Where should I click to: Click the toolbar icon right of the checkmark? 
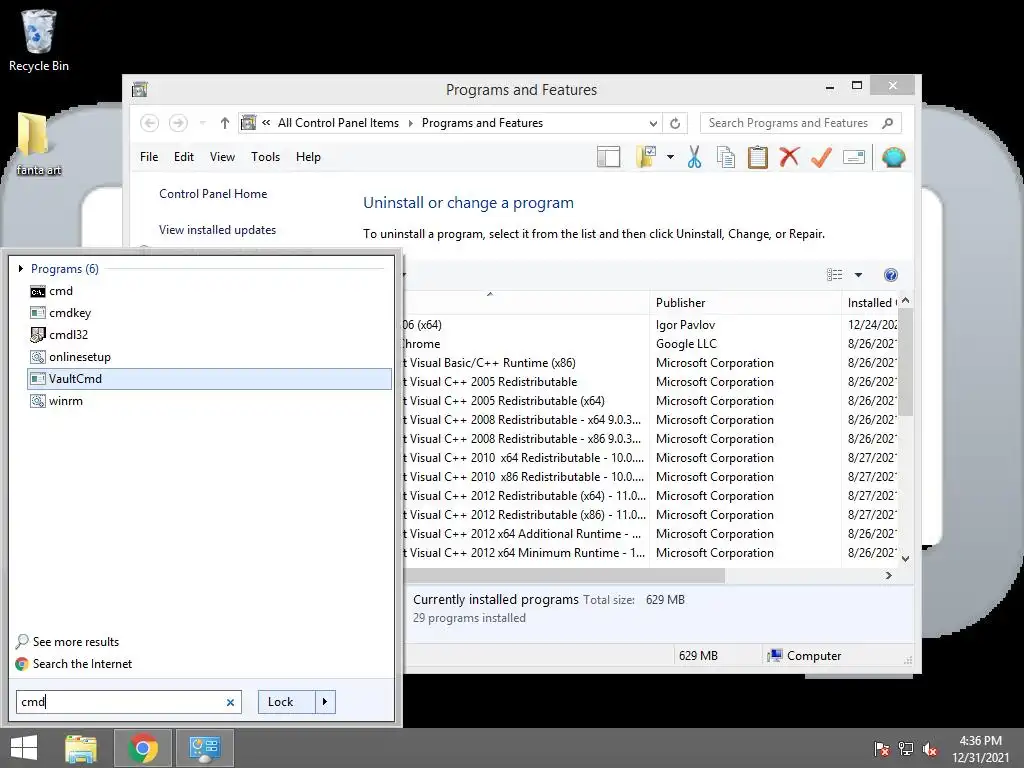854,157
